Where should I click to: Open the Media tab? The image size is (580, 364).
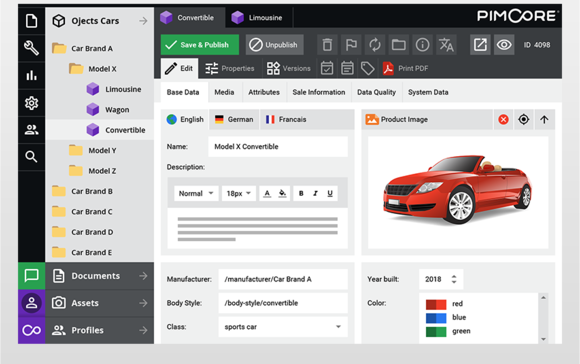224,92
